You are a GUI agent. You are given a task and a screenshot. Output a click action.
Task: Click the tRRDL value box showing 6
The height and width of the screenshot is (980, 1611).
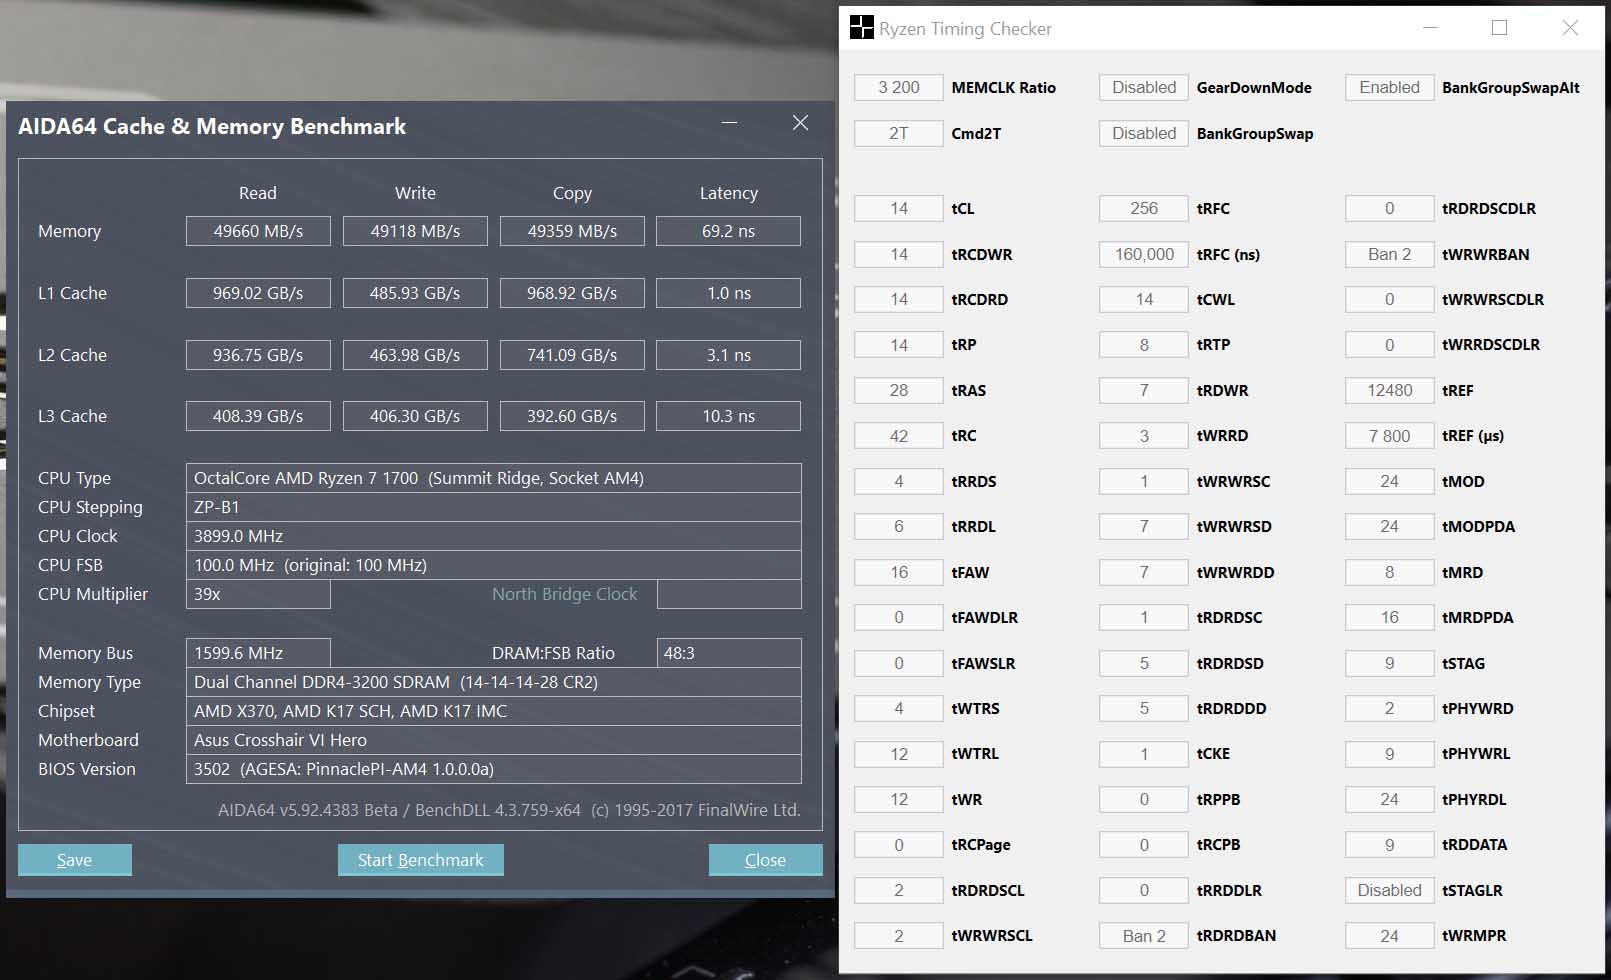pyautogui.click(x=899, y=526)
